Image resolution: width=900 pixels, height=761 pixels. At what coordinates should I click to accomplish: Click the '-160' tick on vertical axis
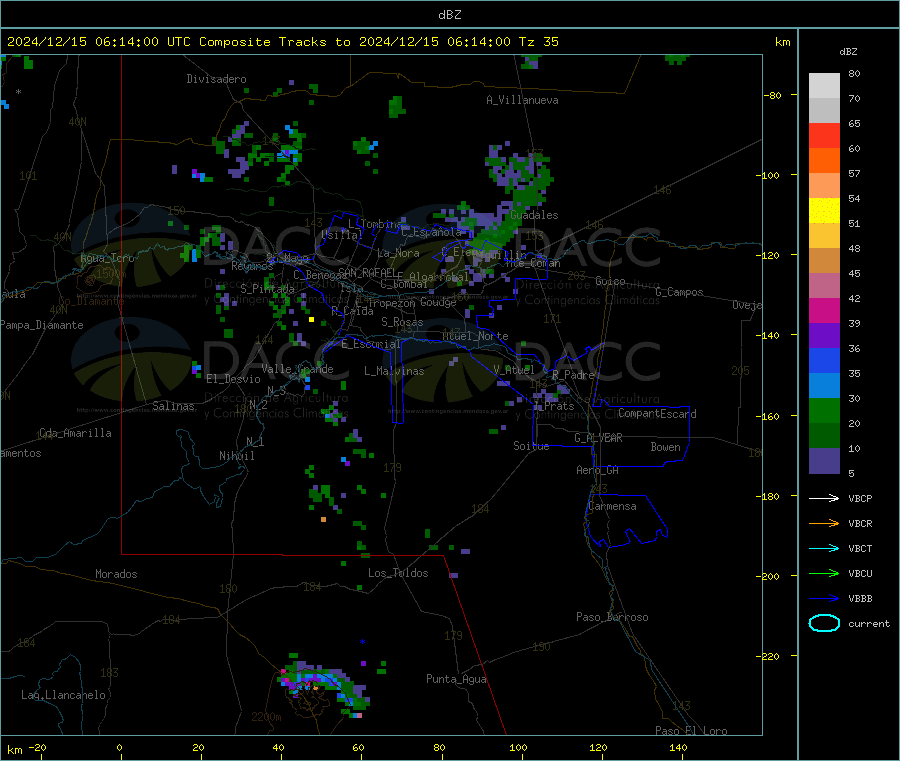tap(770, 416)
